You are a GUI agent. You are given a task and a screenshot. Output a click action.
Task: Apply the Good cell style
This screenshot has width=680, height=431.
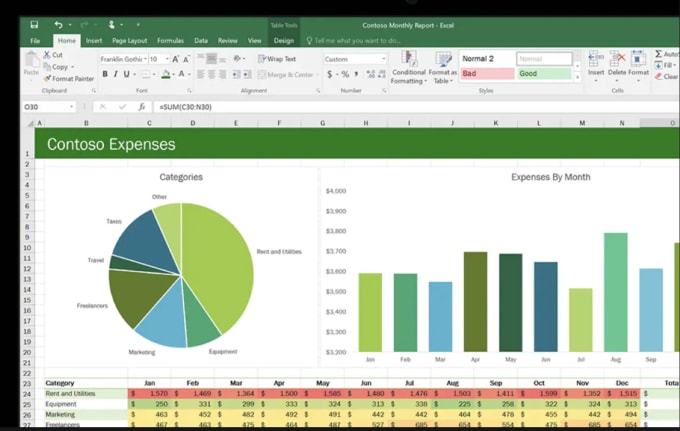tap(544, 74)
